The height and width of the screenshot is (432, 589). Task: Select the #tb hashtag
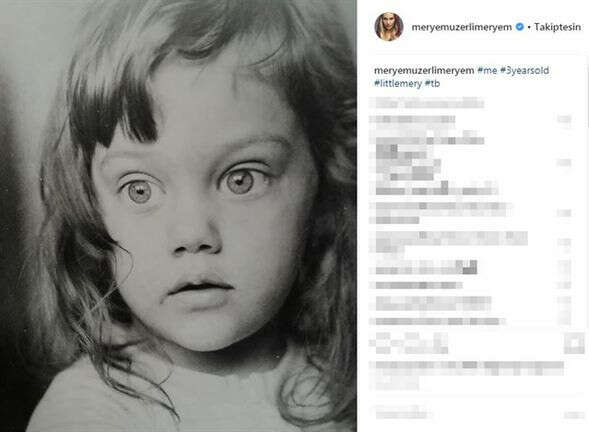(432, 83)
